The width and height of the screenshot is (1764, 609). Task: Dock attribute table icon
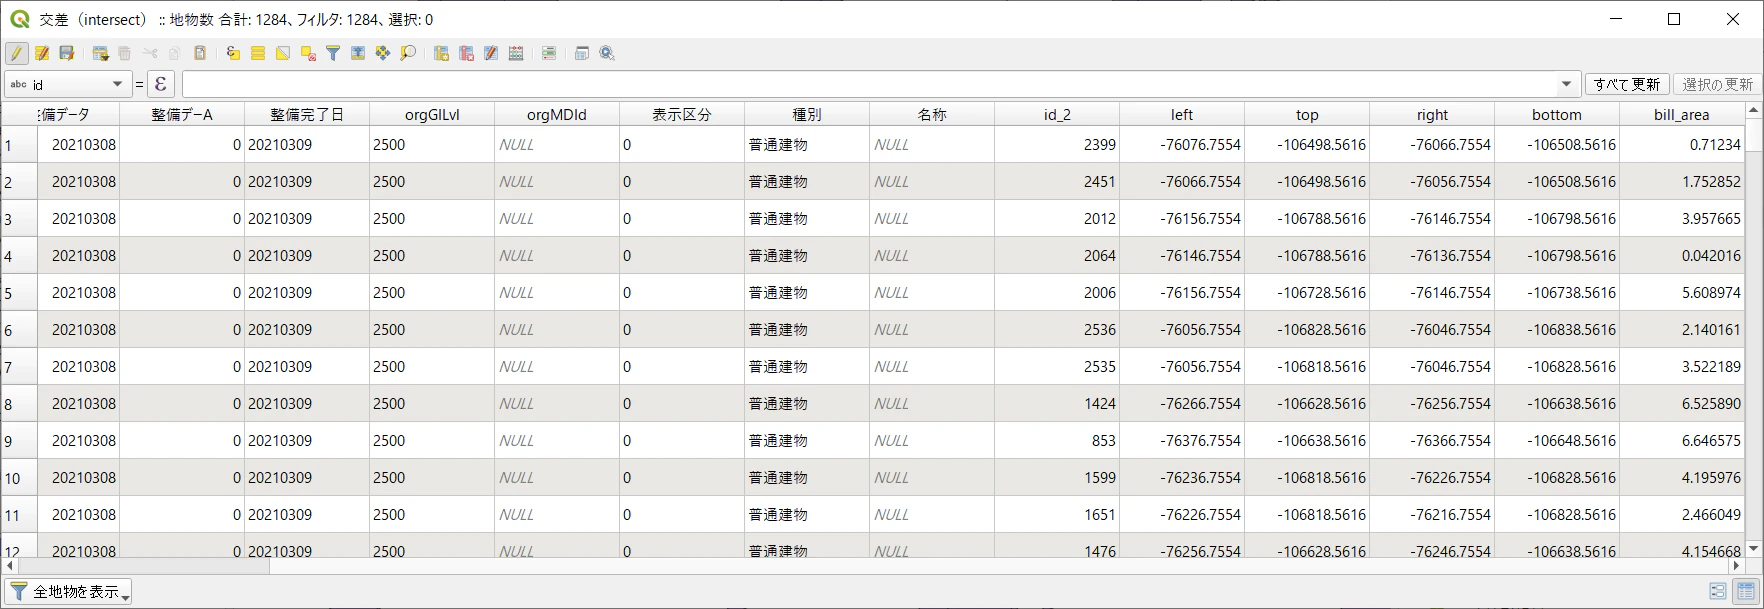tap(582, 53)
